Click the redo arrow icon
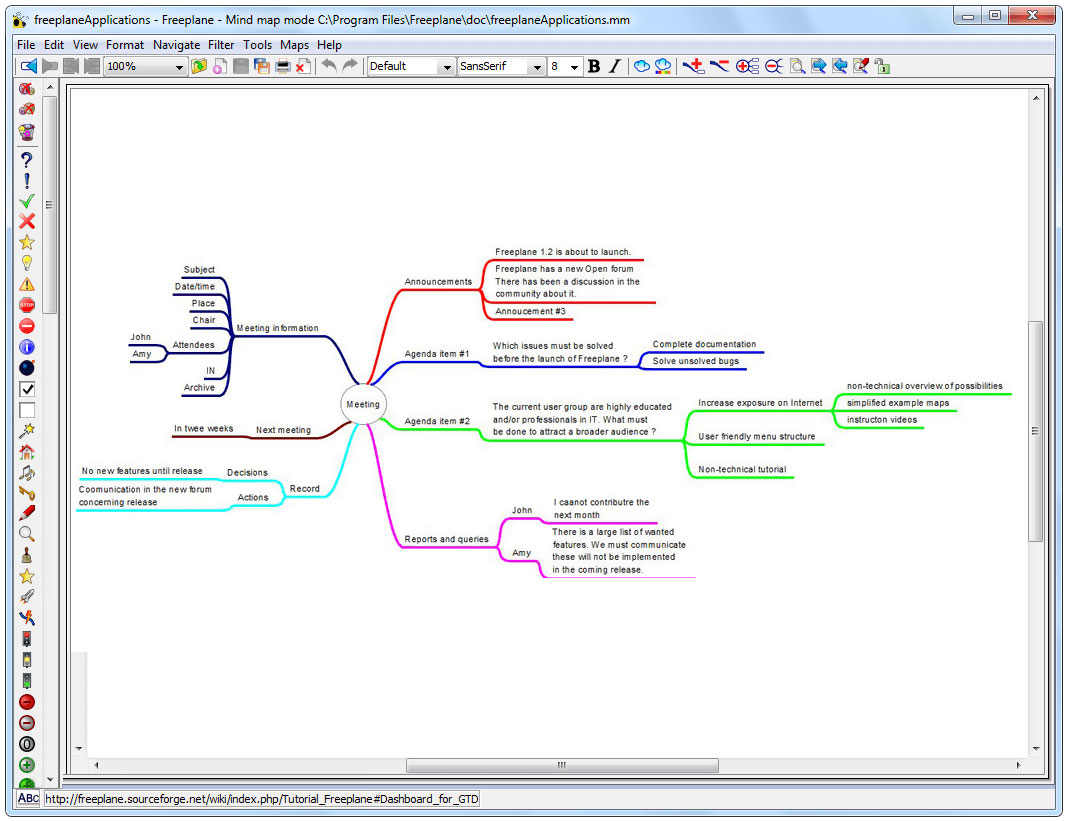Viewport: 1068px width, 821px height. pos(349,65)
